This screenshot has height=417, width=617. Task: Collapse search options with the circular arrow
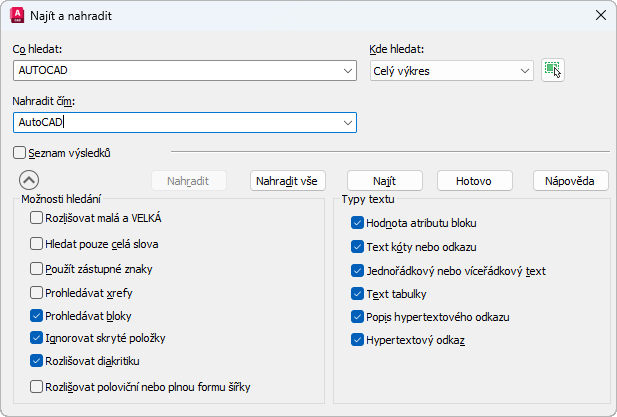click(28, 180)
